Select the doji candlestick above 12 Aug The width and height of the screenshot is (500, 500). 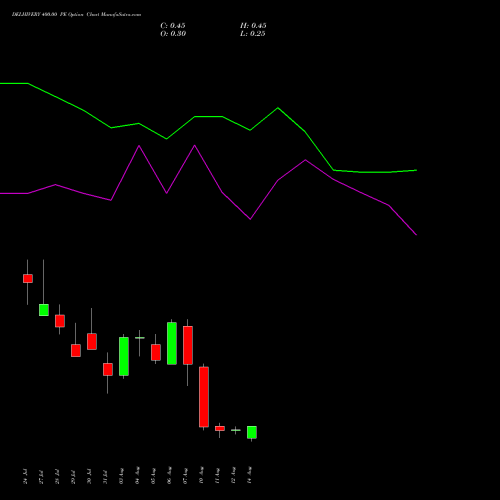236,430
